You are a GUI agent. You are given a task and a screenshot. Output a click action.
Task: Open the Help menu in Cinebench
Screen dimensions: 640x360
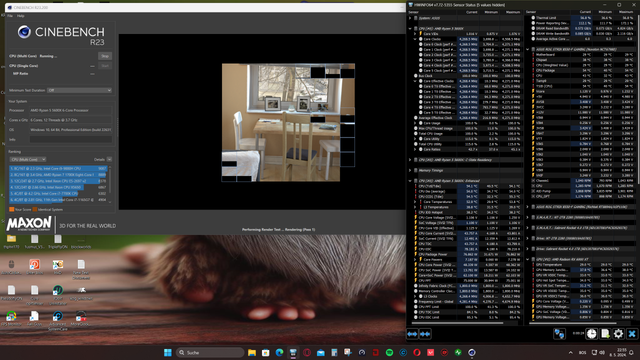pyautogui.click(x=20, y=16)
